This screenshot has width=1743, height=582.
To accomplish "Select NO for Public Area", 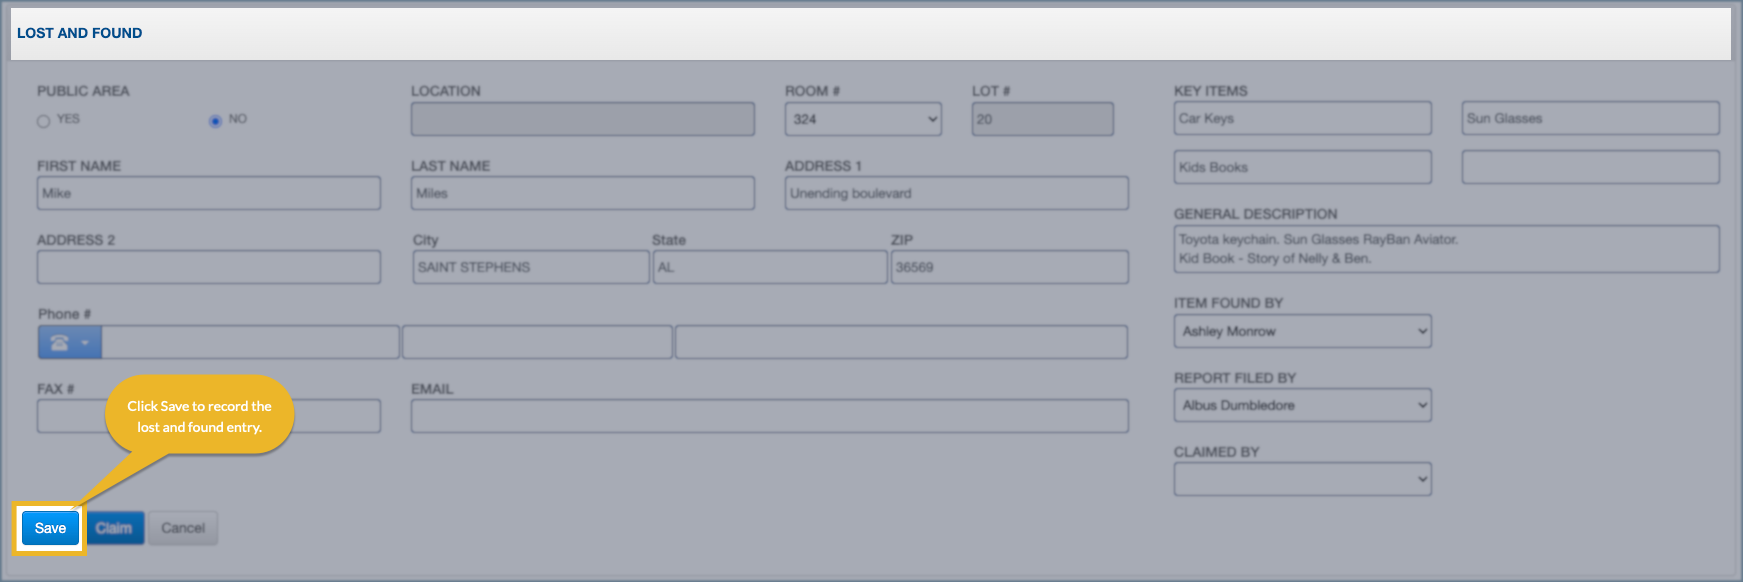I will click(x=215, y=121).
